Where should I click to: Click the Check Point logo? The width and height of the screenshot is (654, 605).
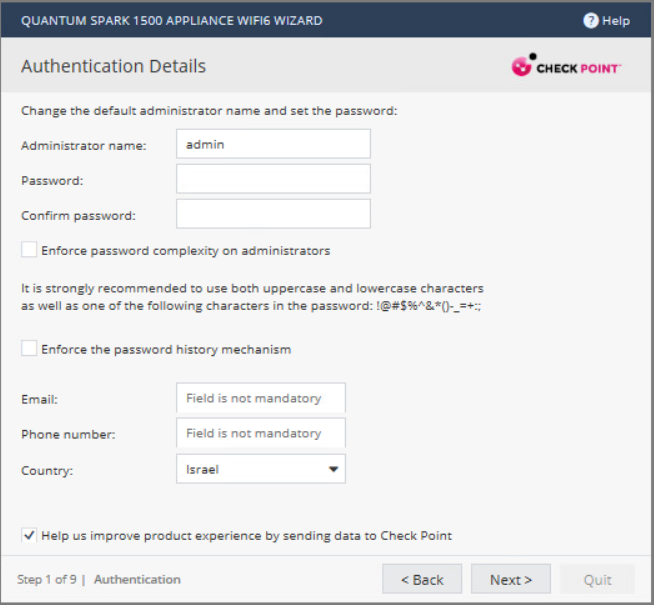(x=566, y=65)
